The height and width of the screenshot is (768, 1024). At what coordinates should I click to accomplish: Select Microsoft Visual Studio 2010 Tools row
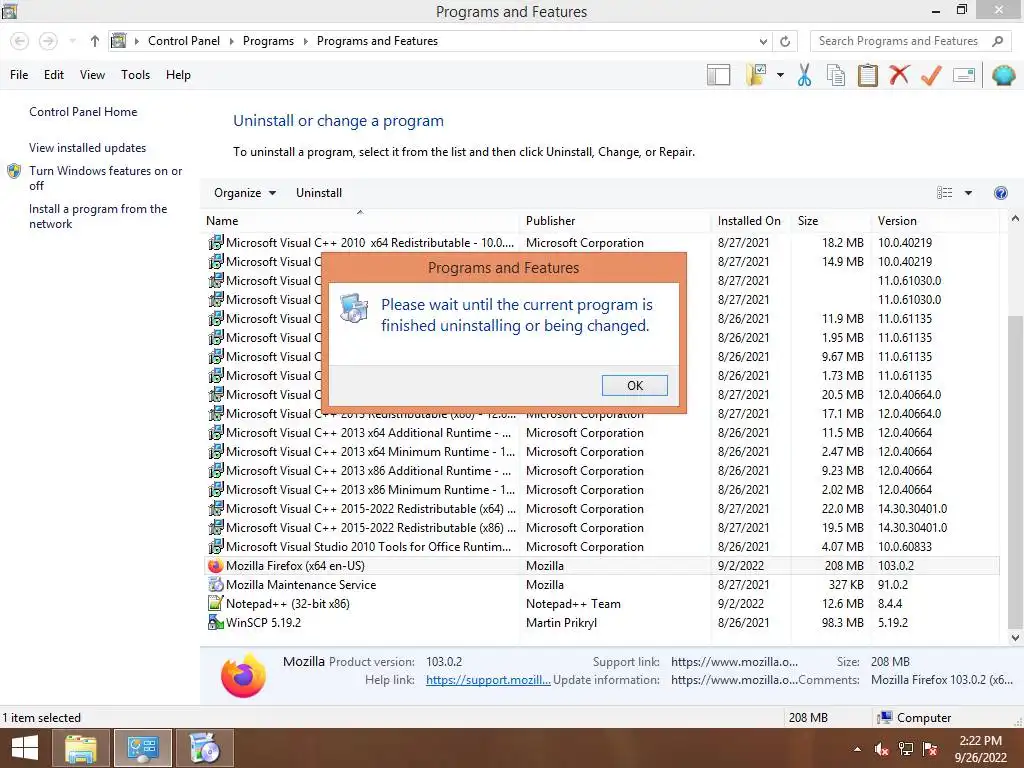602,547
